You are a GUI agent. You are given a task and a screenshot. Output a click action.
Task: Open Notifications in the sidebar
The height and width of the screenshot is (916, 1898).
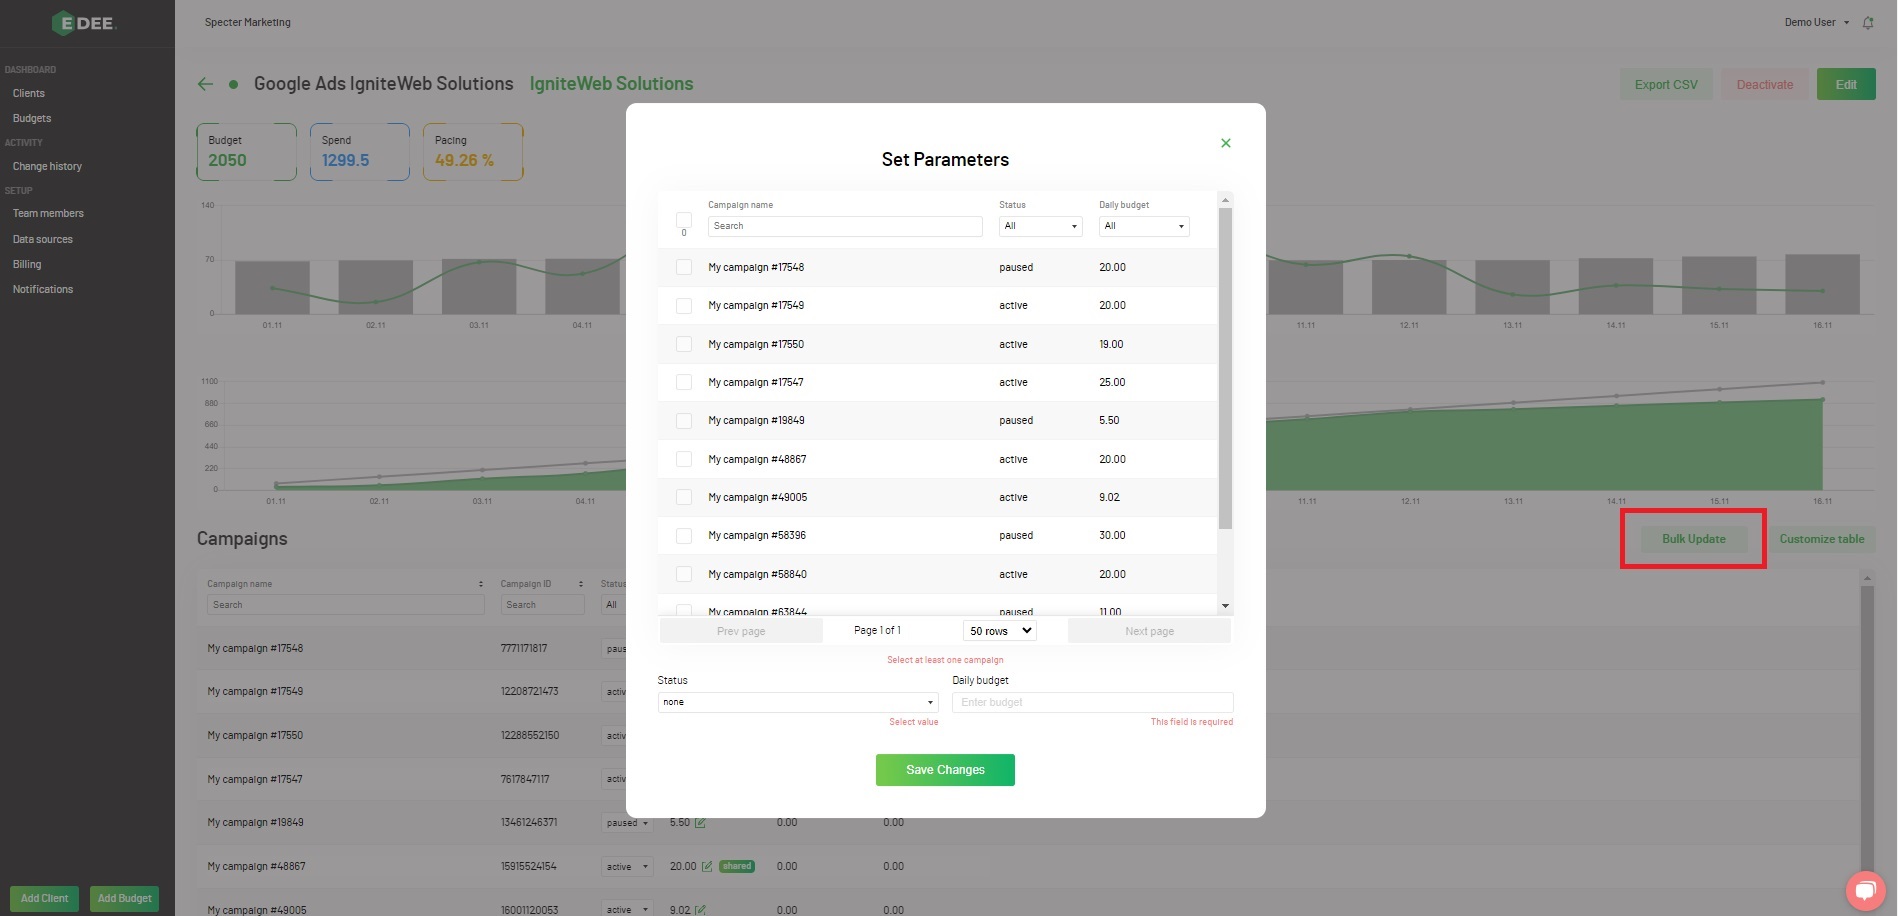click(43, 289)
